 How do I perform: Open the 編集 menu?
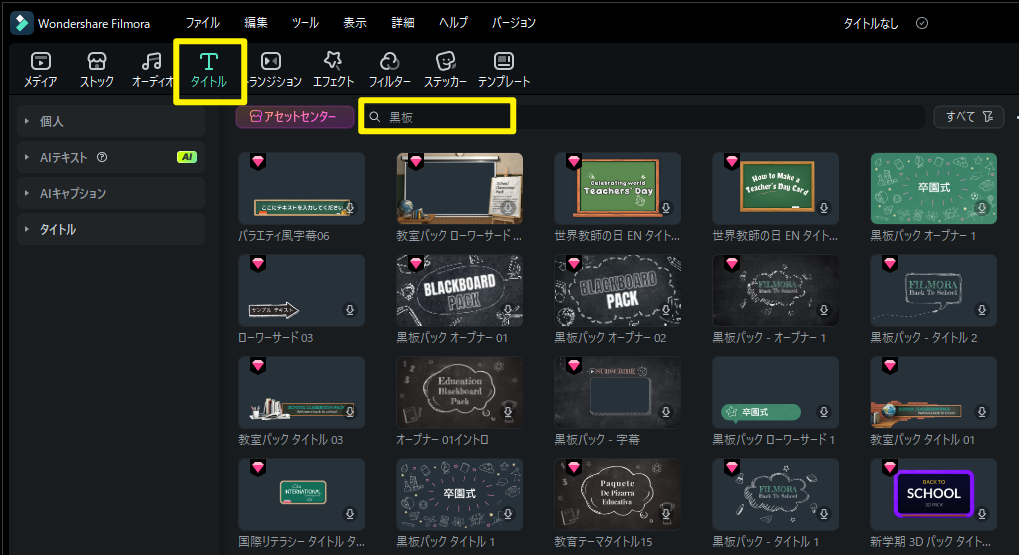pos(255,23)
